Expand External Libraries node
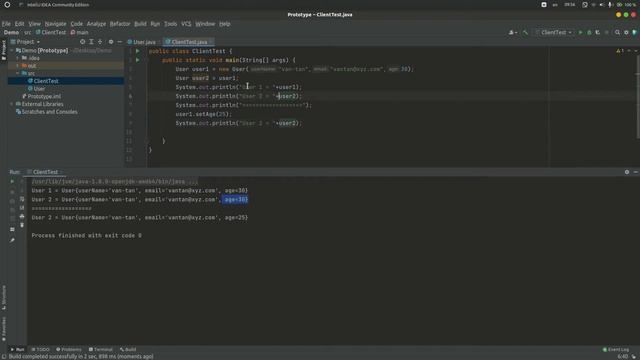The image size is (640, 360). pos(12,104)
